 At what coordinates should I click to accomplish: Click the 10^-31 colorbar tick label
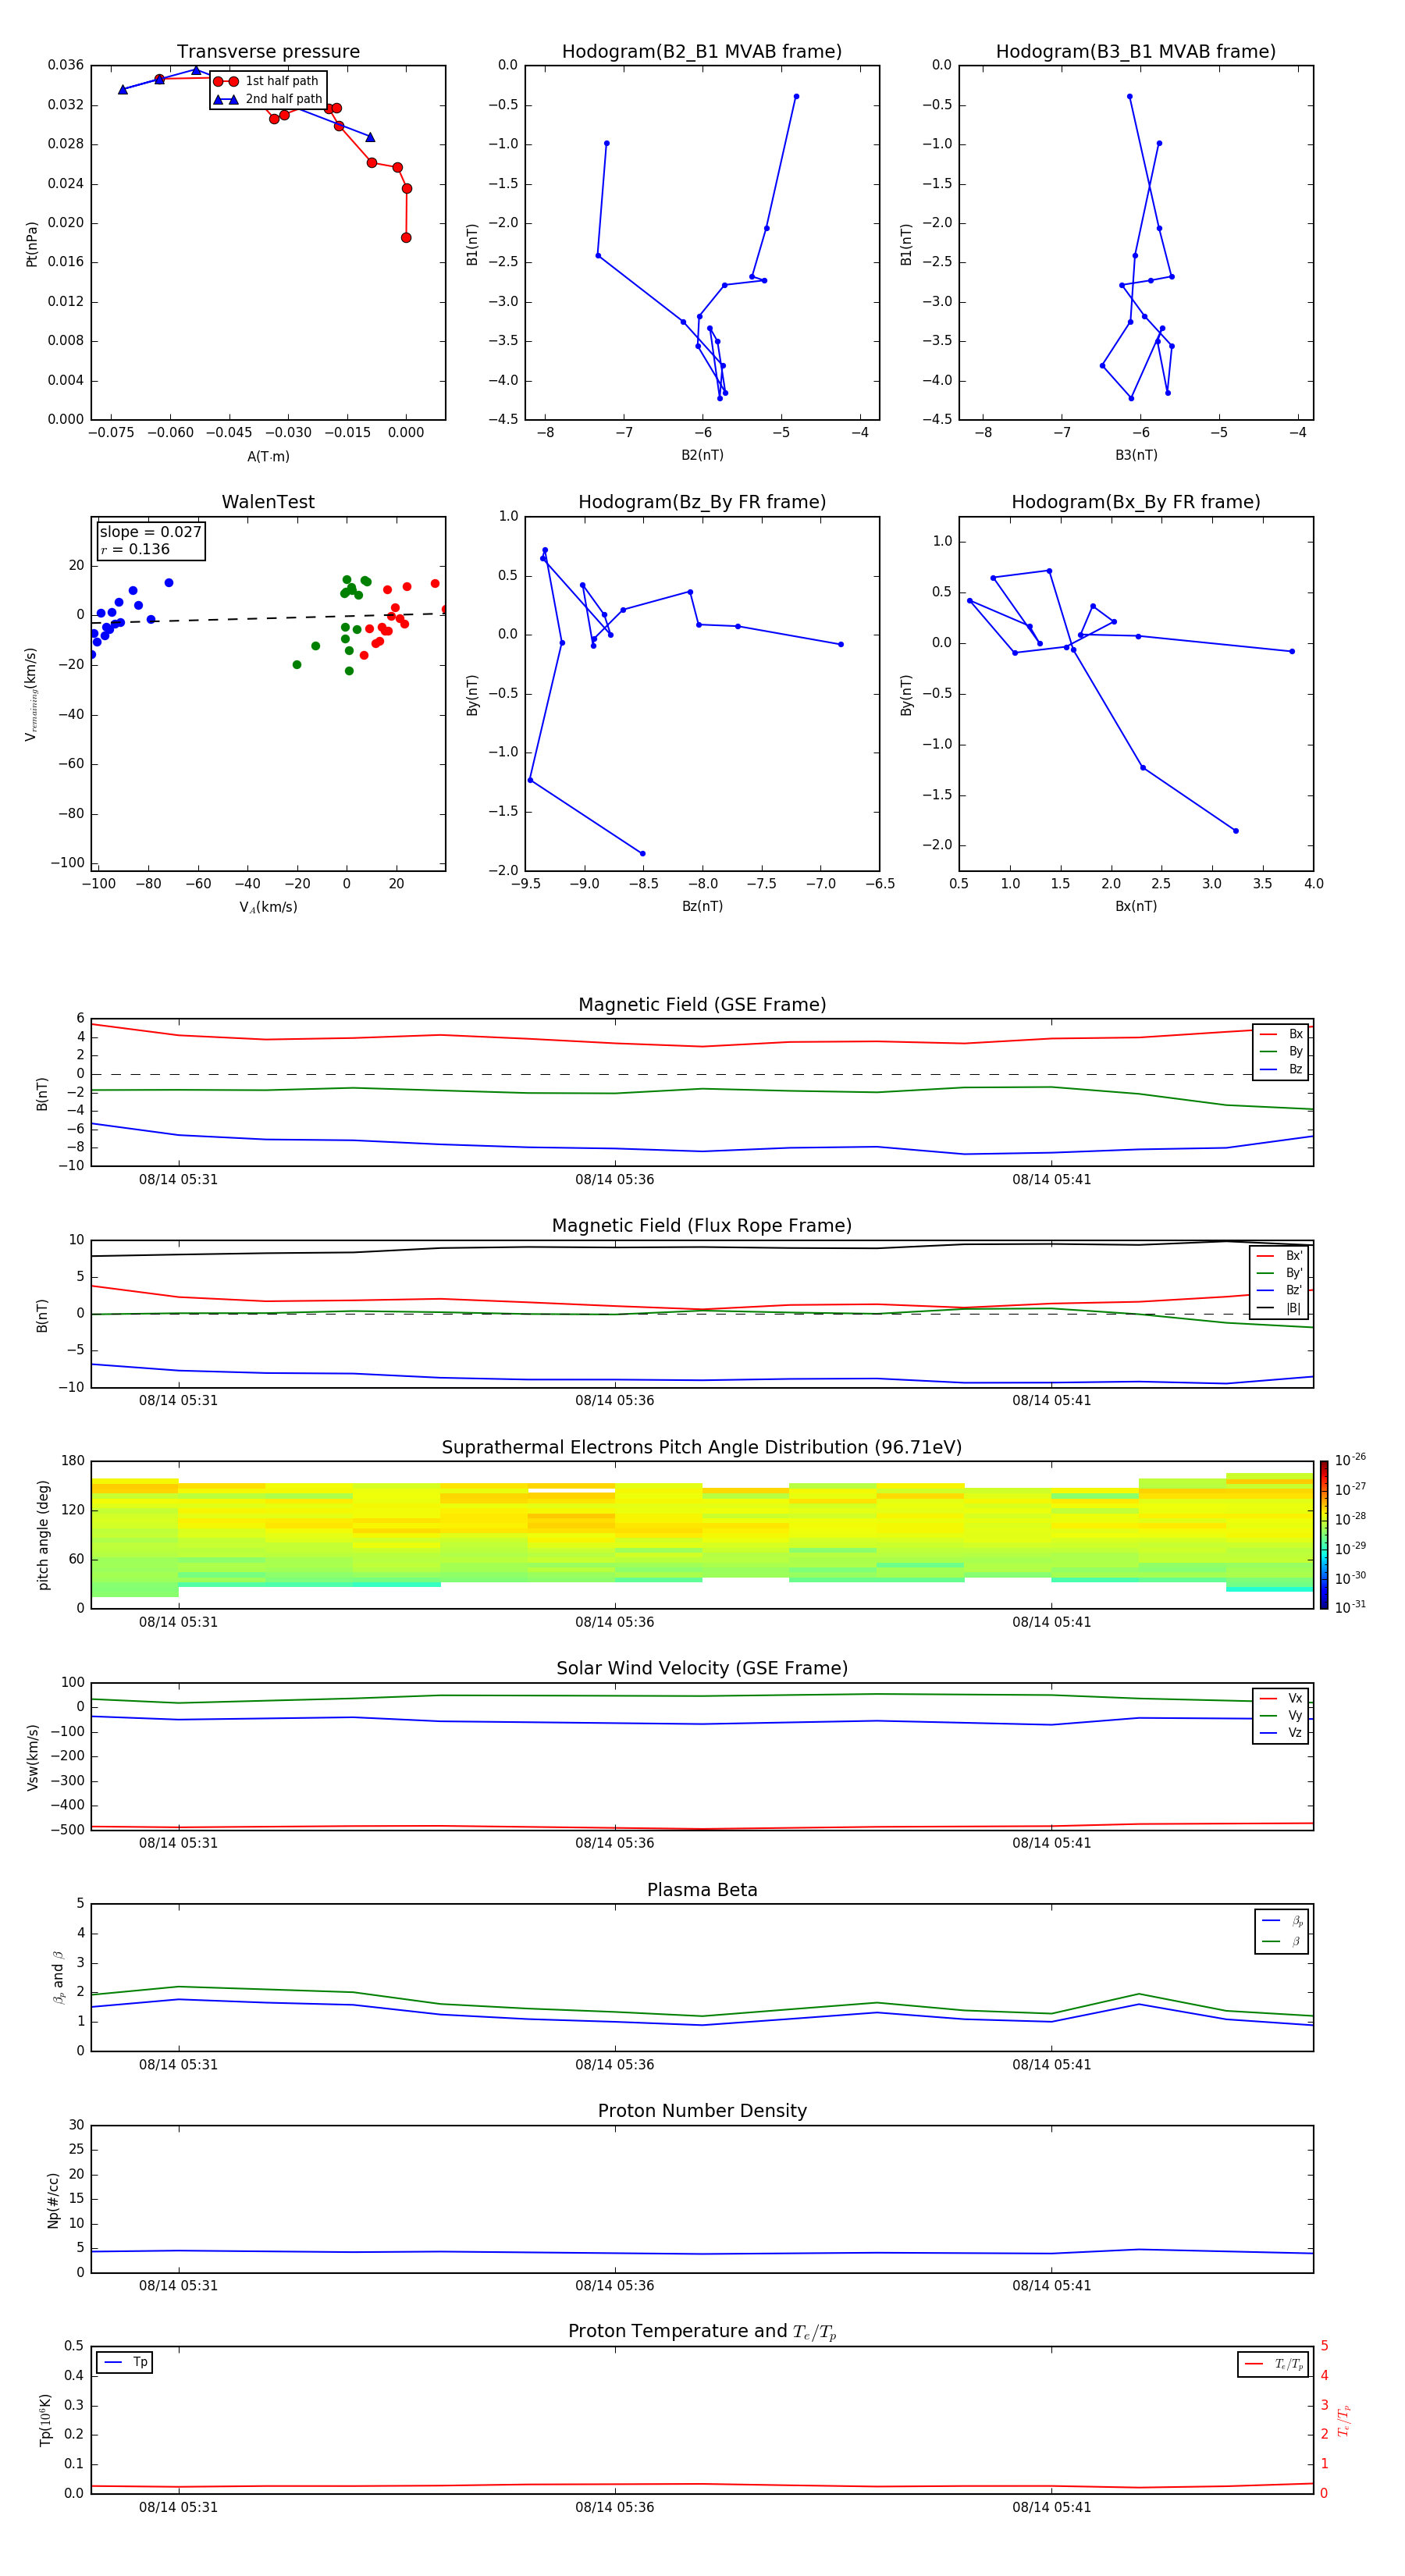pyautogui.click(x=1350, y=1607)
